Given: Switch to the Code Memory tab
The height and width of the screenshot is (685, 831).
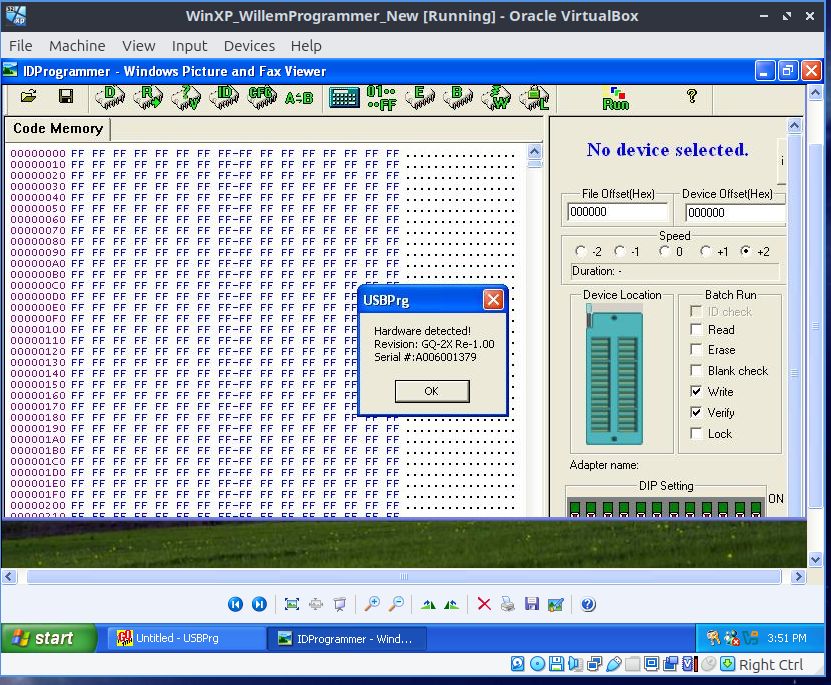Looking at the screenshot, I should (57, 129).
